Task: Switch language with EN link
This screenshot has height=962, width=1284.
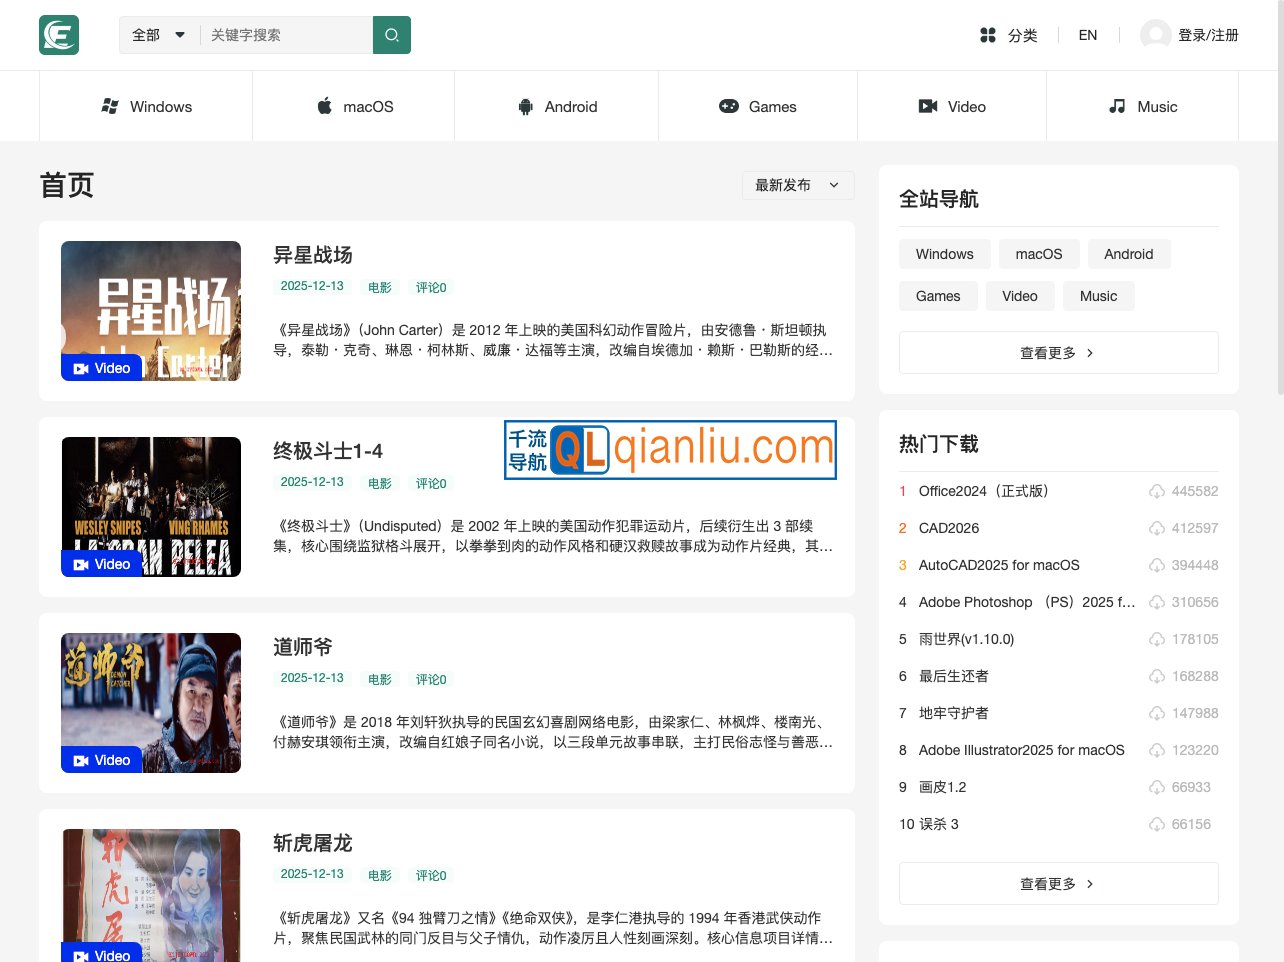Action: [x=1088, y=35]
